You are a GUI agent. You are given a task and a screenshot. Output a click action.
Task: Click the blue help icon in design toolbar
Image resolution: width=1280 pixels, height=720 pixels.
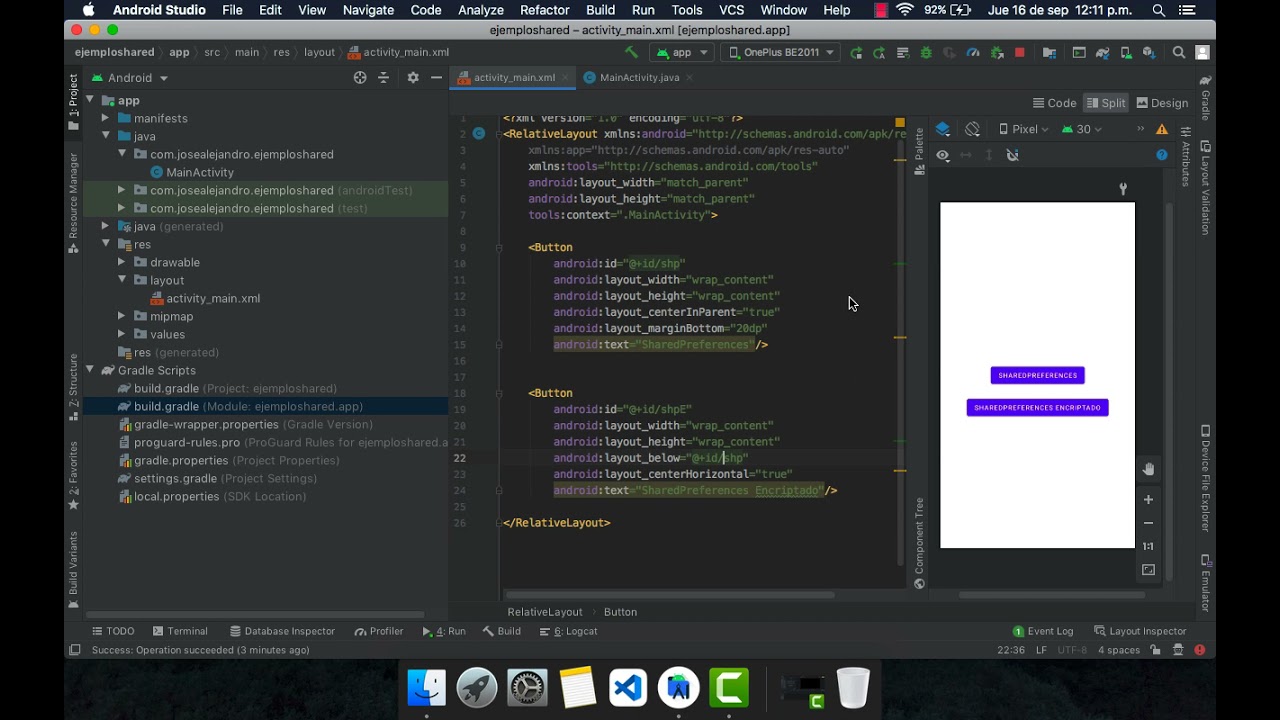click(1162, 155)
